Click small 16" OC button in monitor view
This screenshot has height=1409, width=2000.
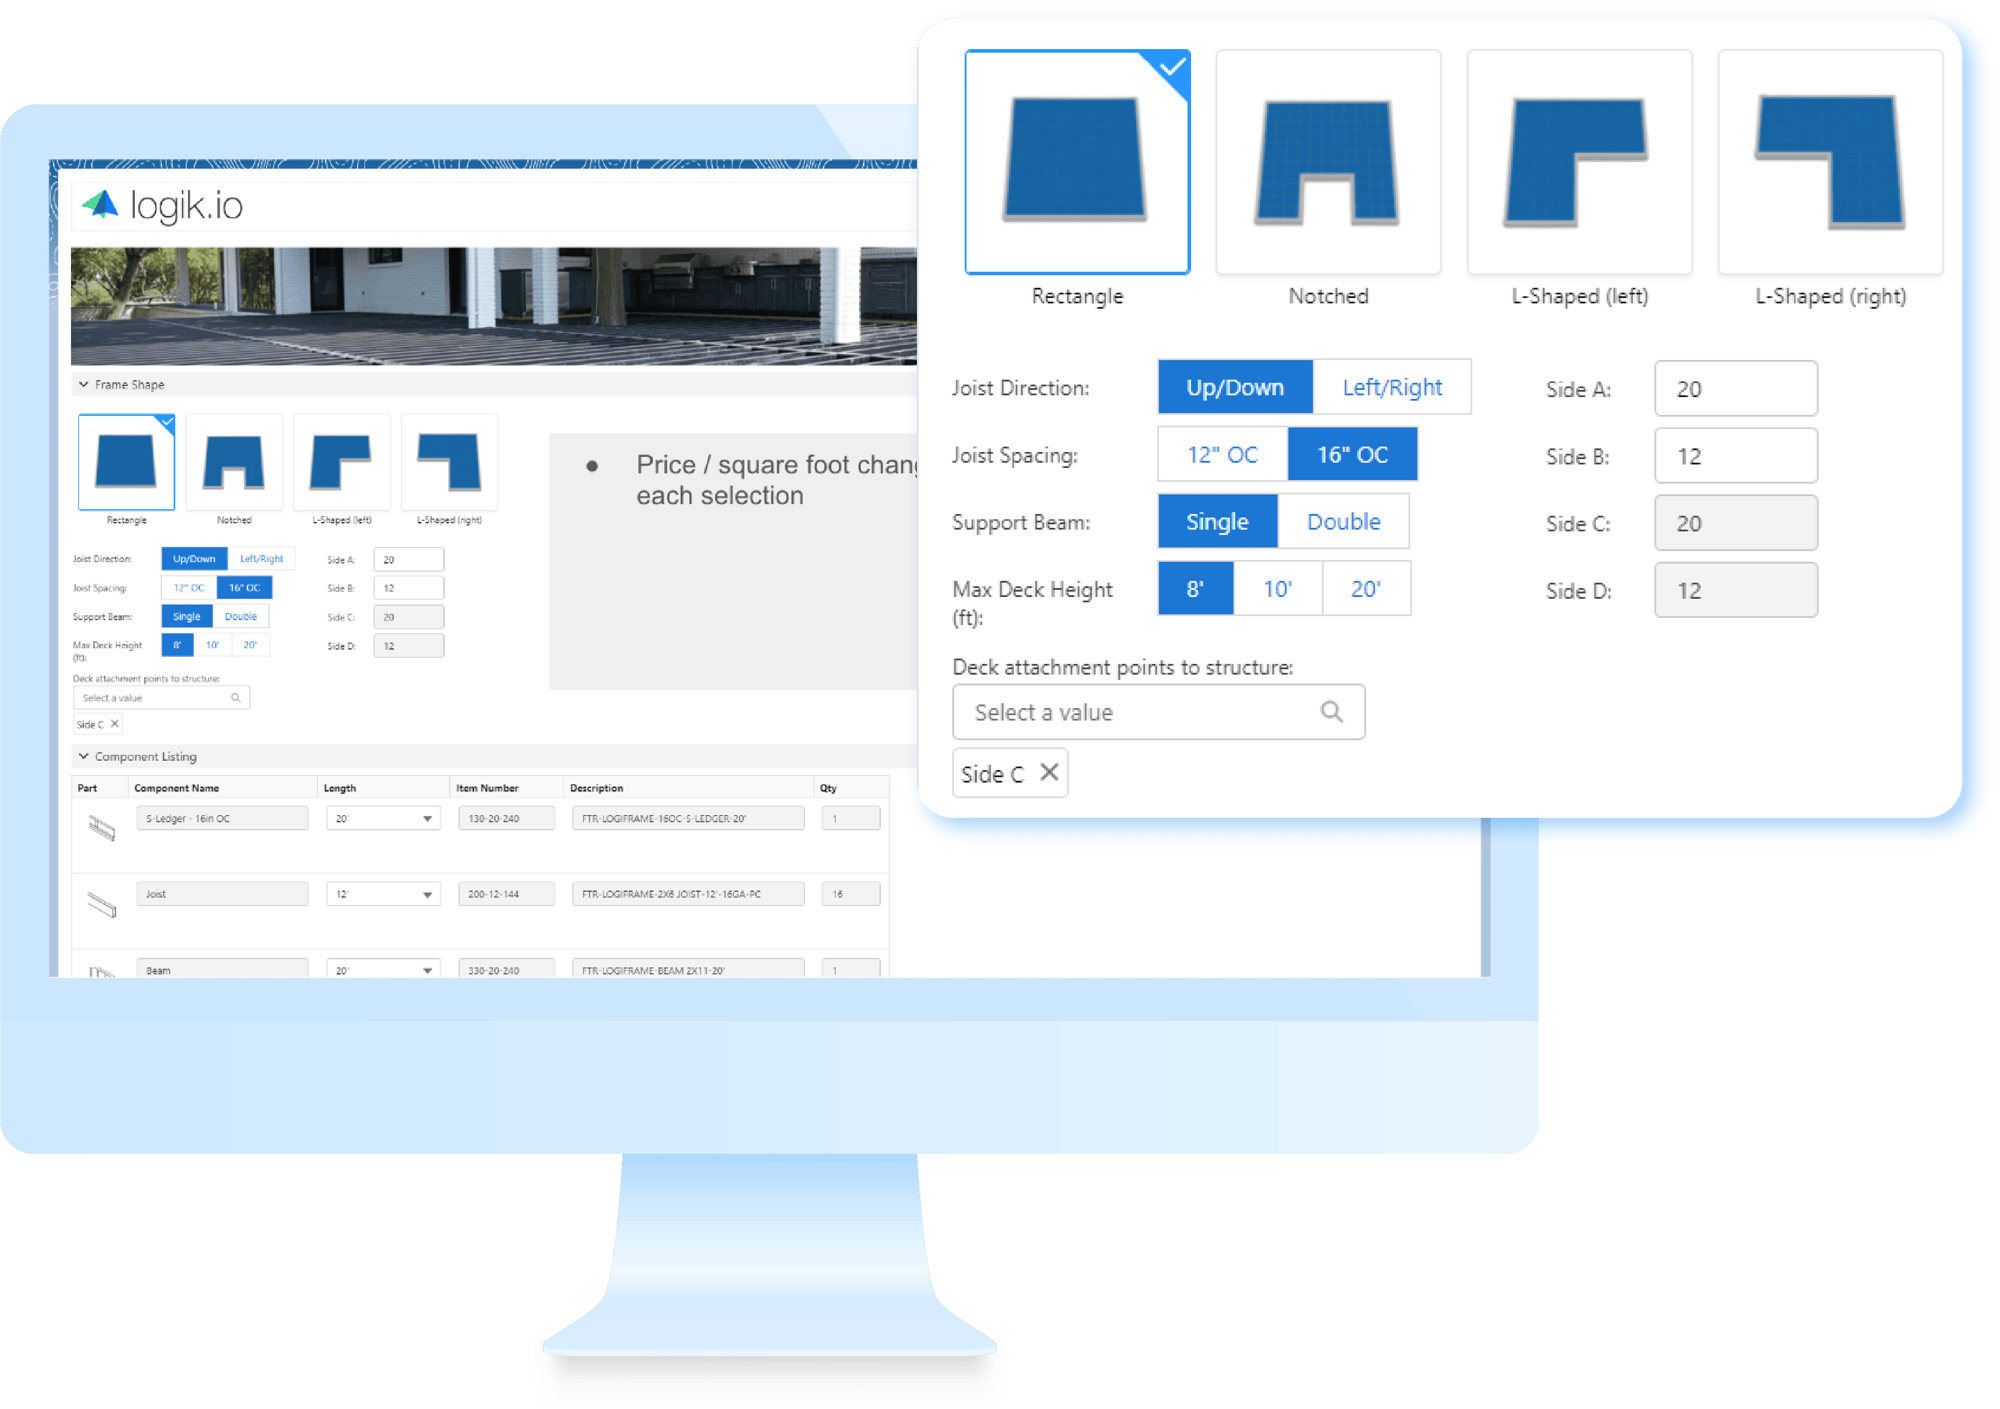[244, 588]
